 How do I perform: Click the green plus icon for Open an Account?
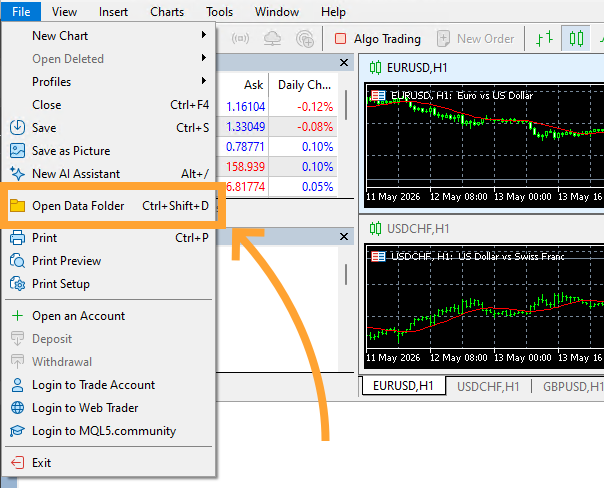coord(17,316)
